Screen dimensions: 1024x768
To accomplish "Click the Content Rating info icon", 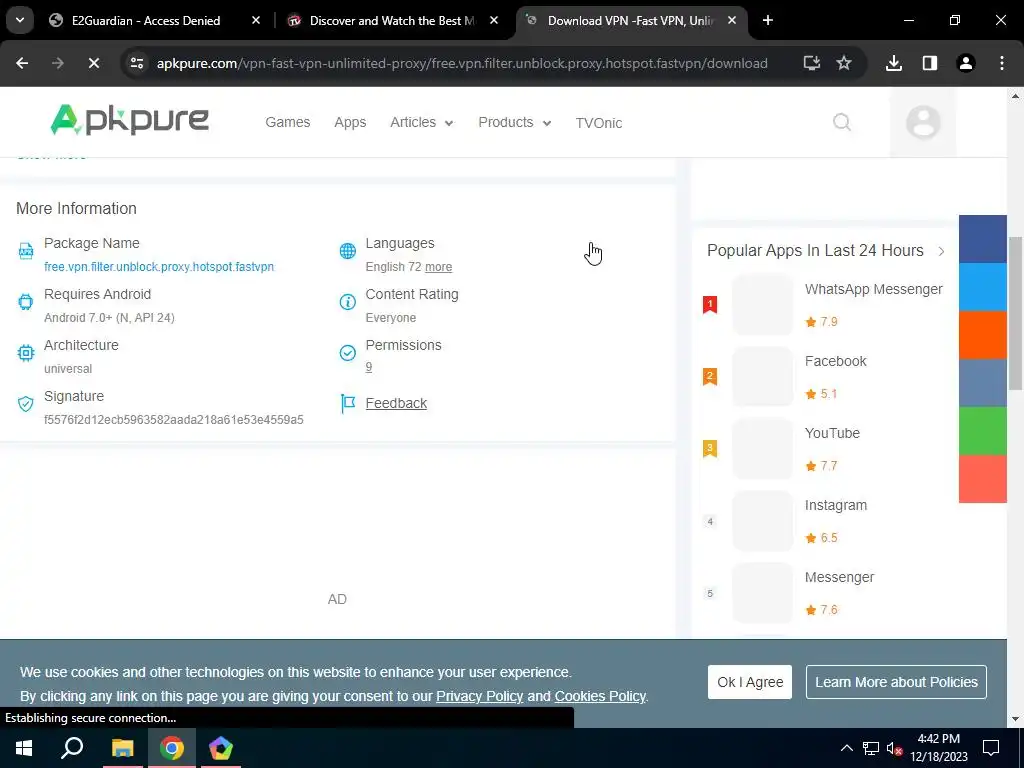I will (347, 302).
